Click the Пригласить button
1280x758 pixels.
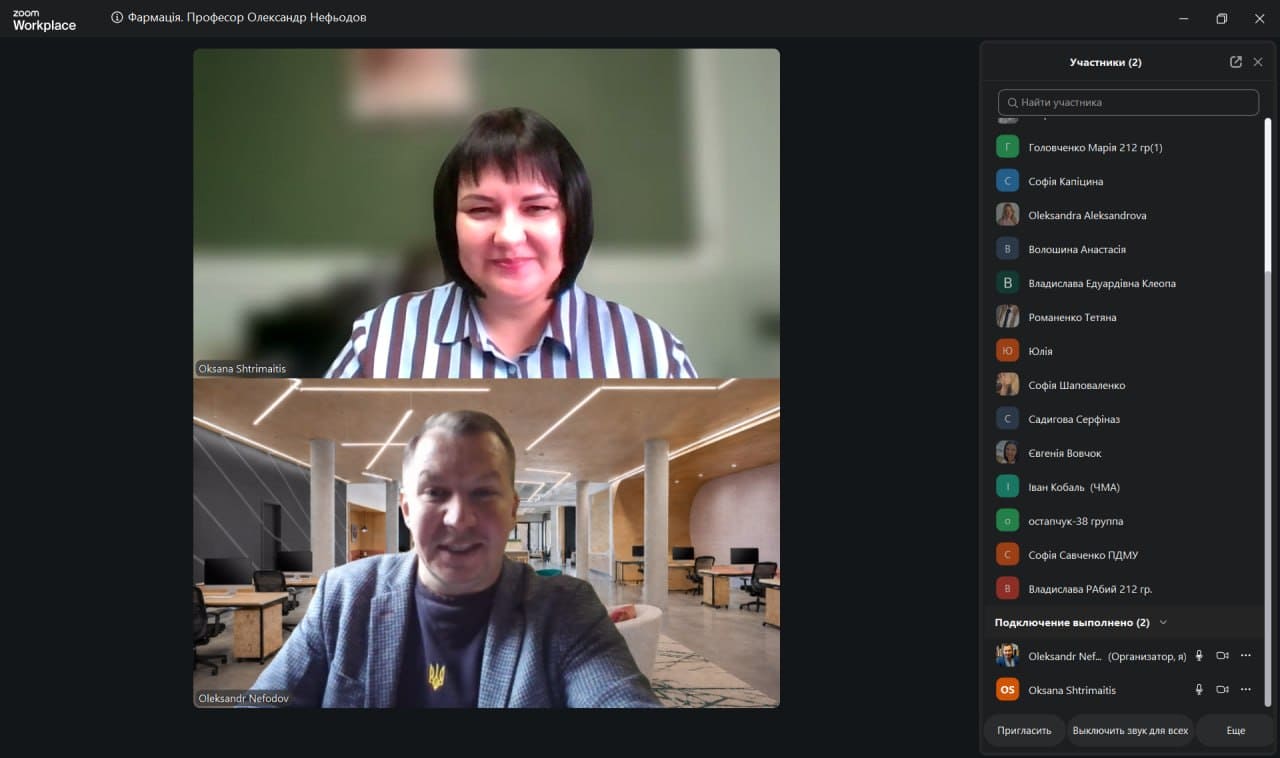tap(1024, 731)
